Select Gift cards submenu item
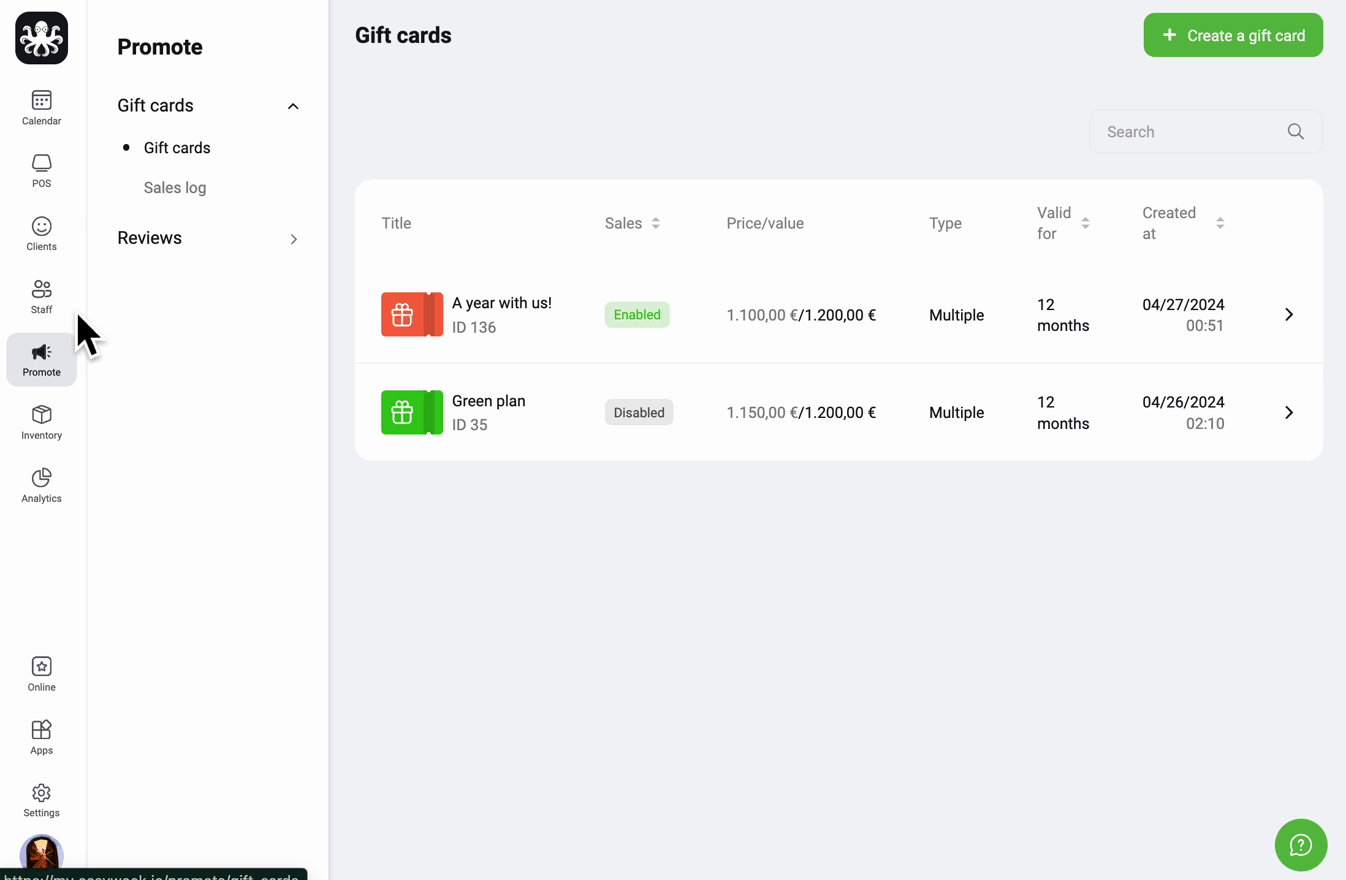This screenshot has width=1346, height=880. click(x=177, y=147)
